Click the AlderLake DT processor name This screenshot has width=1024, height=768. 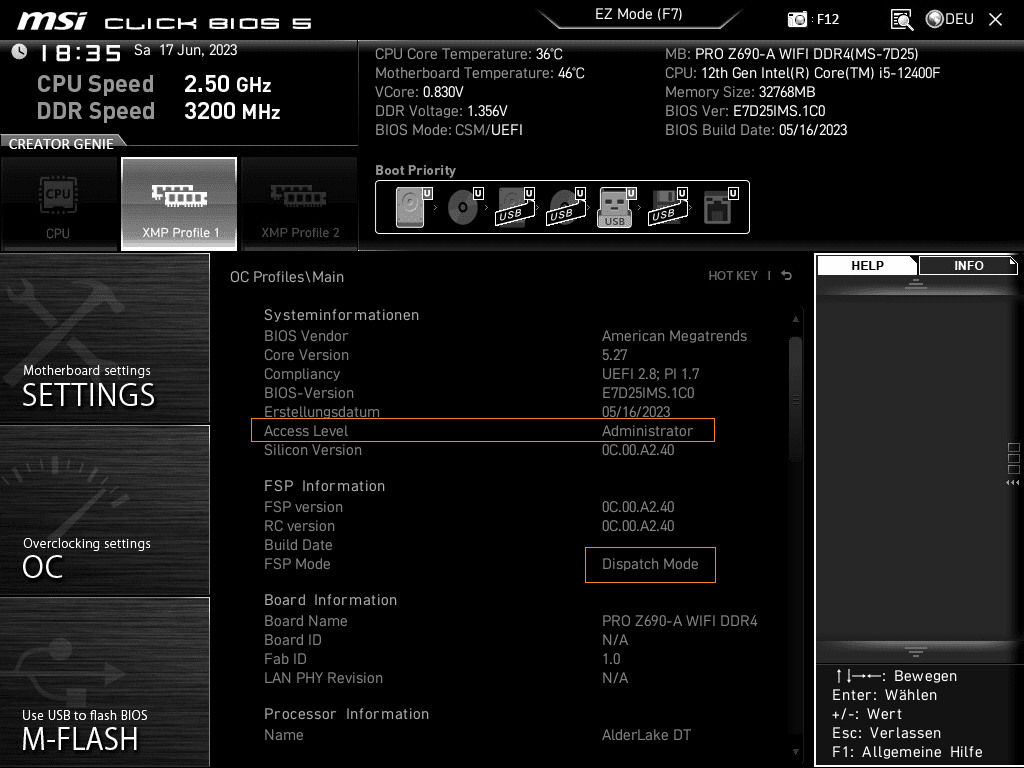coord(646,735)
